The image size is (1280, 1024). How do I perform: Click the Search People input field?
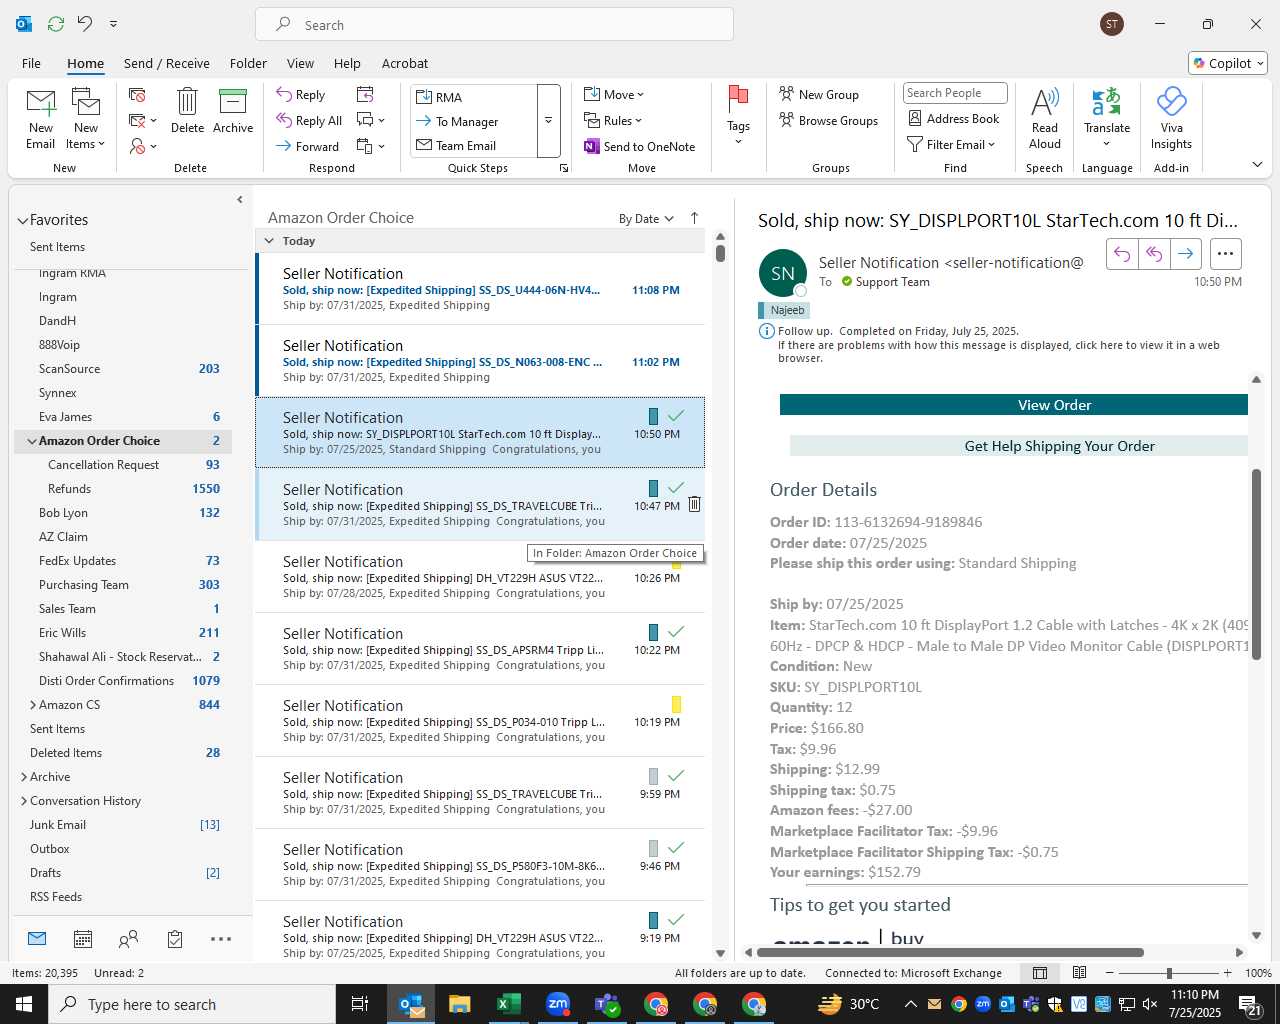pyautogui.click(x=955, y=93)
